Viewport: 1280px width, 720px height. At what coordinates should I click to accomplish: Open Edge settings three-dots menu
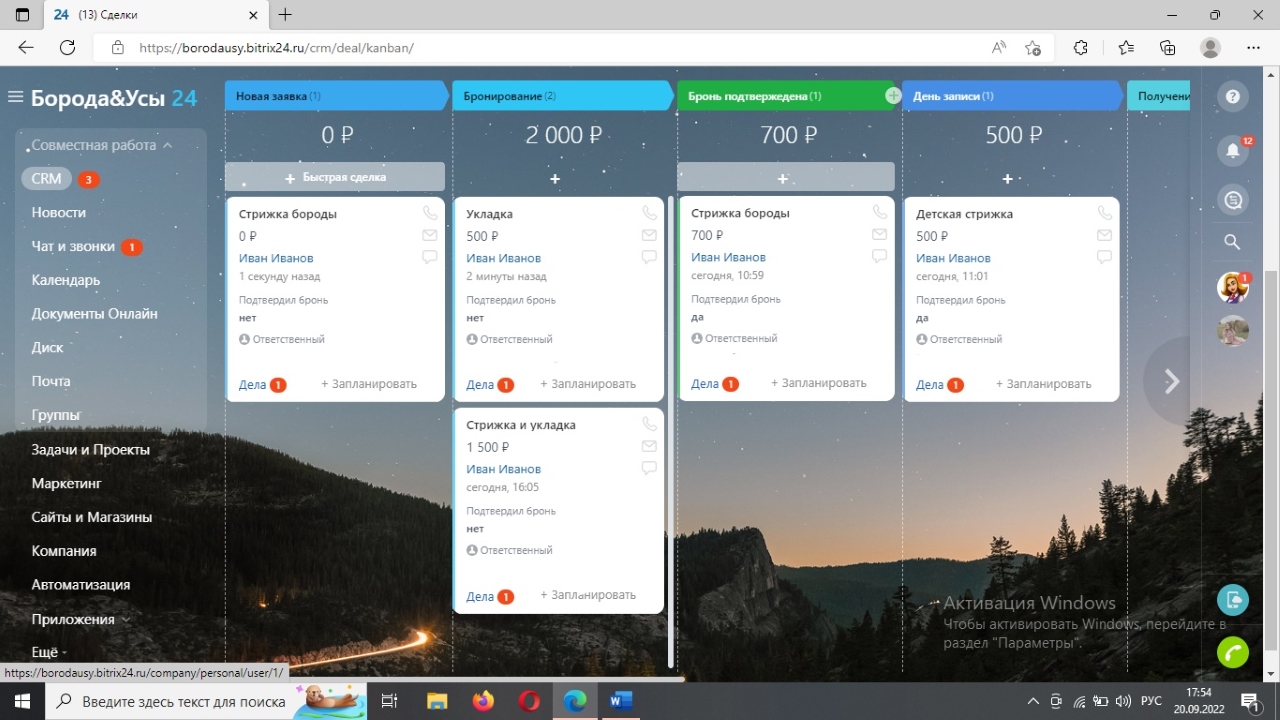pos(1254,47)
